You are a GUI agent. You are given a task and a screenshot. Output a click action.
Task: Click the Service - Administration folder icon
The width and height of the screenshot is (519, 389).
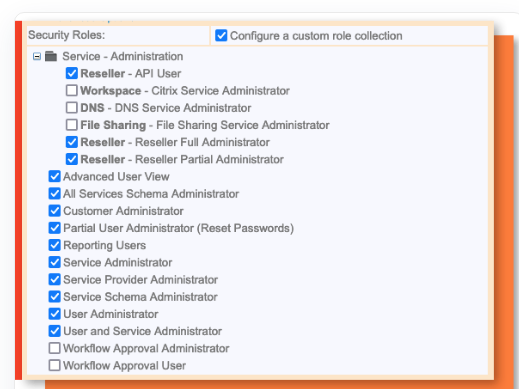51,56
